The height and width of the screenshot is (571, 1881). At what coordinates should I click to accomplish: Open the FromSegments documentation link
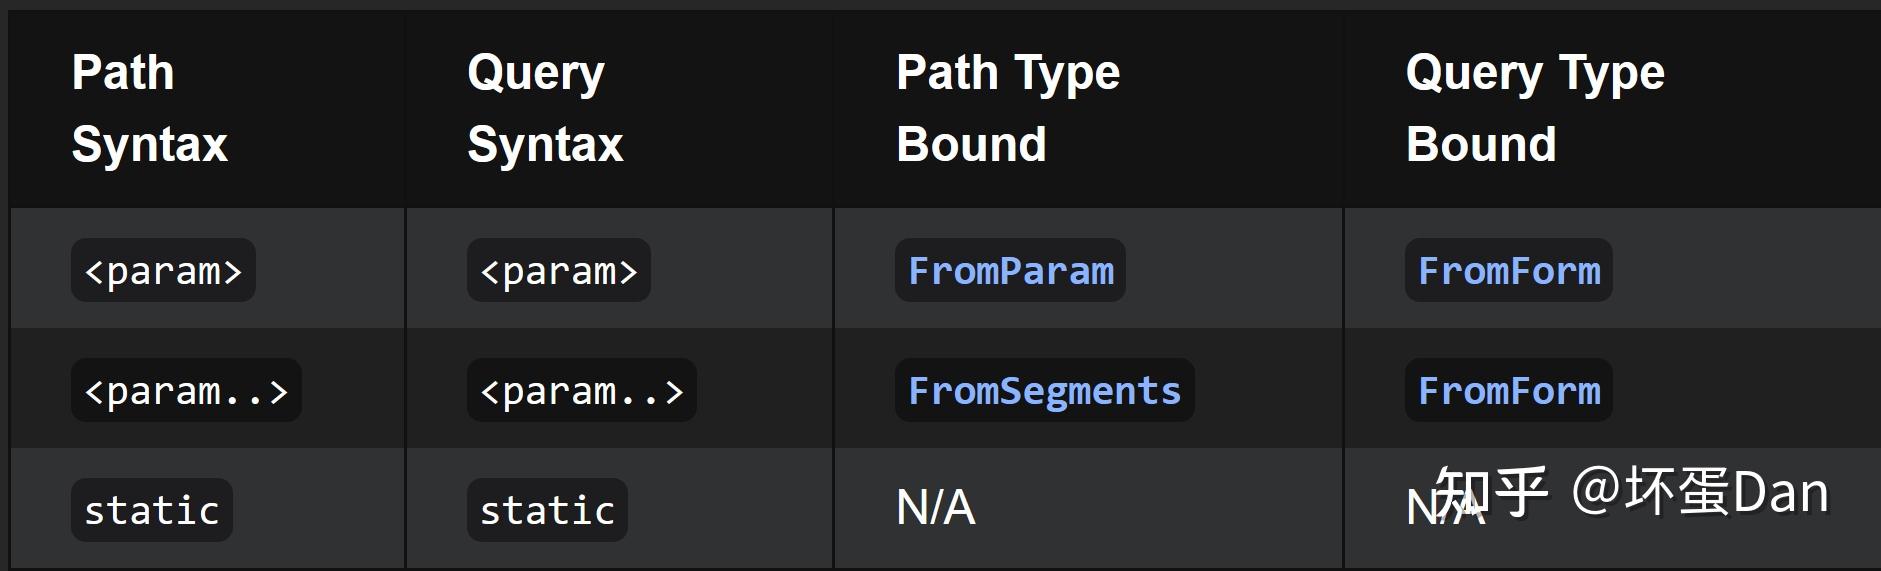[1044, 391]
